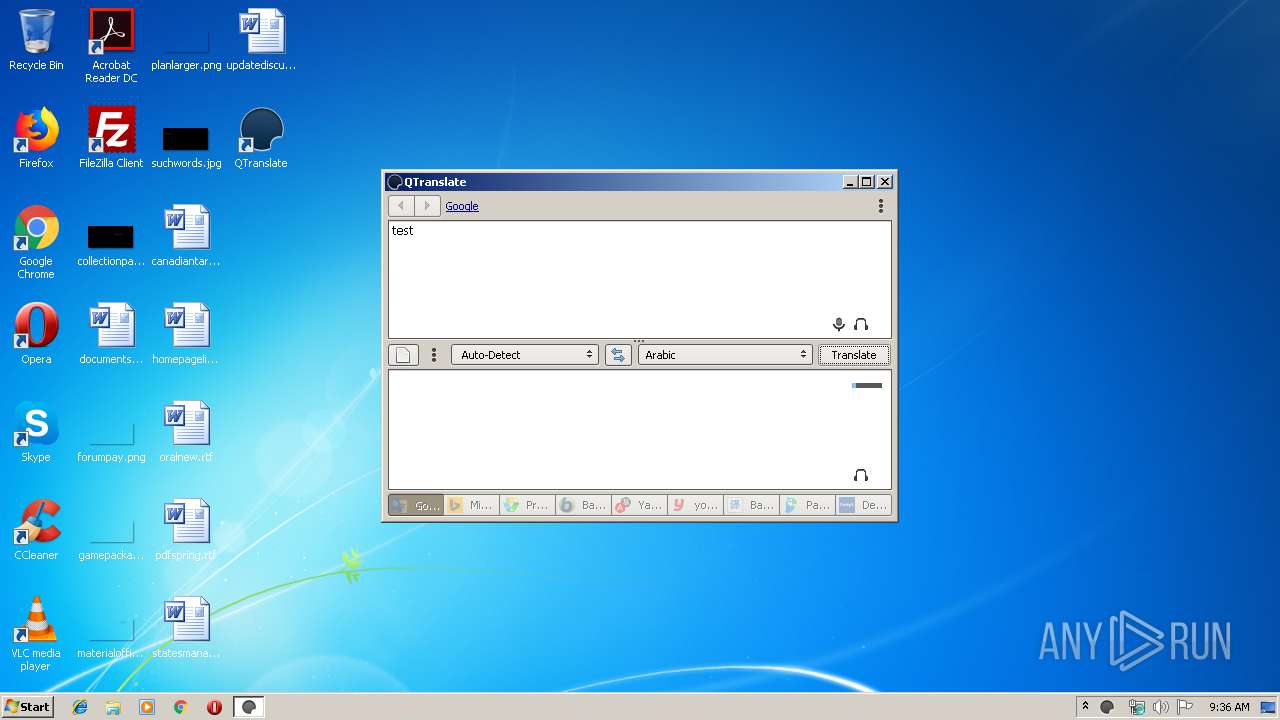
Task: Select the Recycle Bin desktop icon
Action: 36,40
